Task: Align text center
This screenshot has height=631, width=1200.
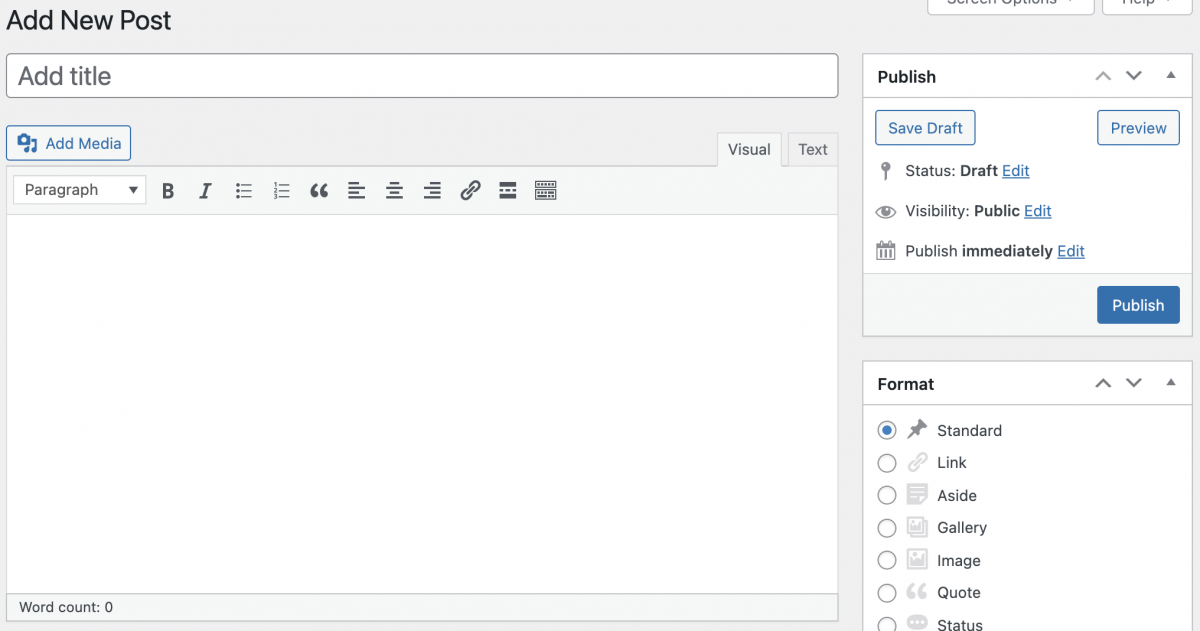Action: pyautogui.click(x=395, y=190)
